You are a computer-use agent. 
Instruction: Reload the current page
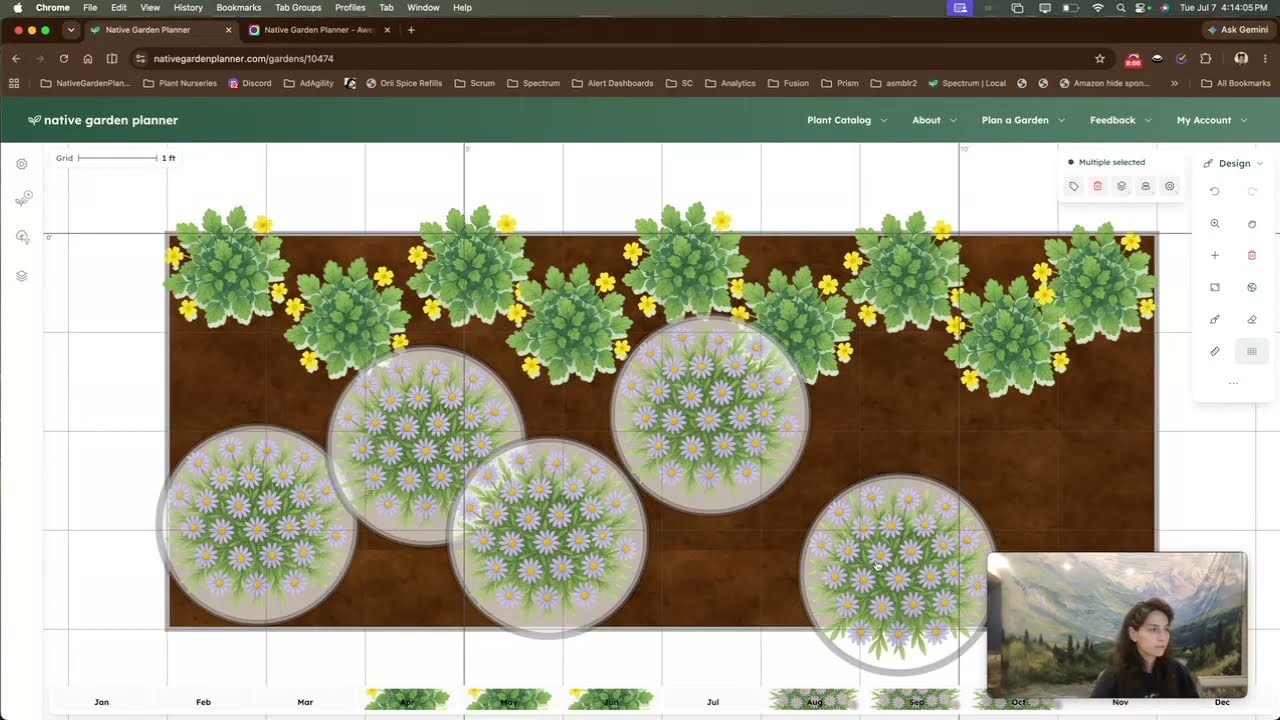click(64, 59)
